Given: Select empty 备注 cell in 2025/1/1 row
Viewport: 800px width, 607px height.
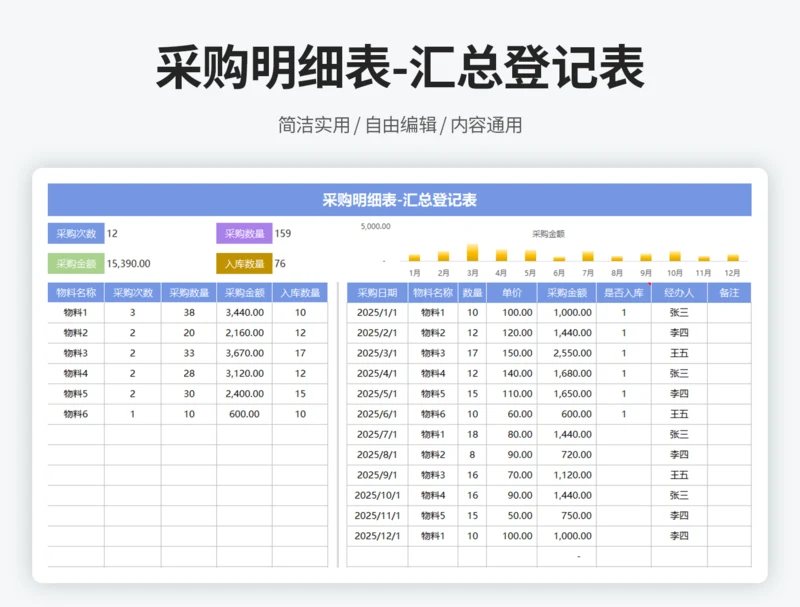Looking at the screenshot, I should [x=729, y=313].
